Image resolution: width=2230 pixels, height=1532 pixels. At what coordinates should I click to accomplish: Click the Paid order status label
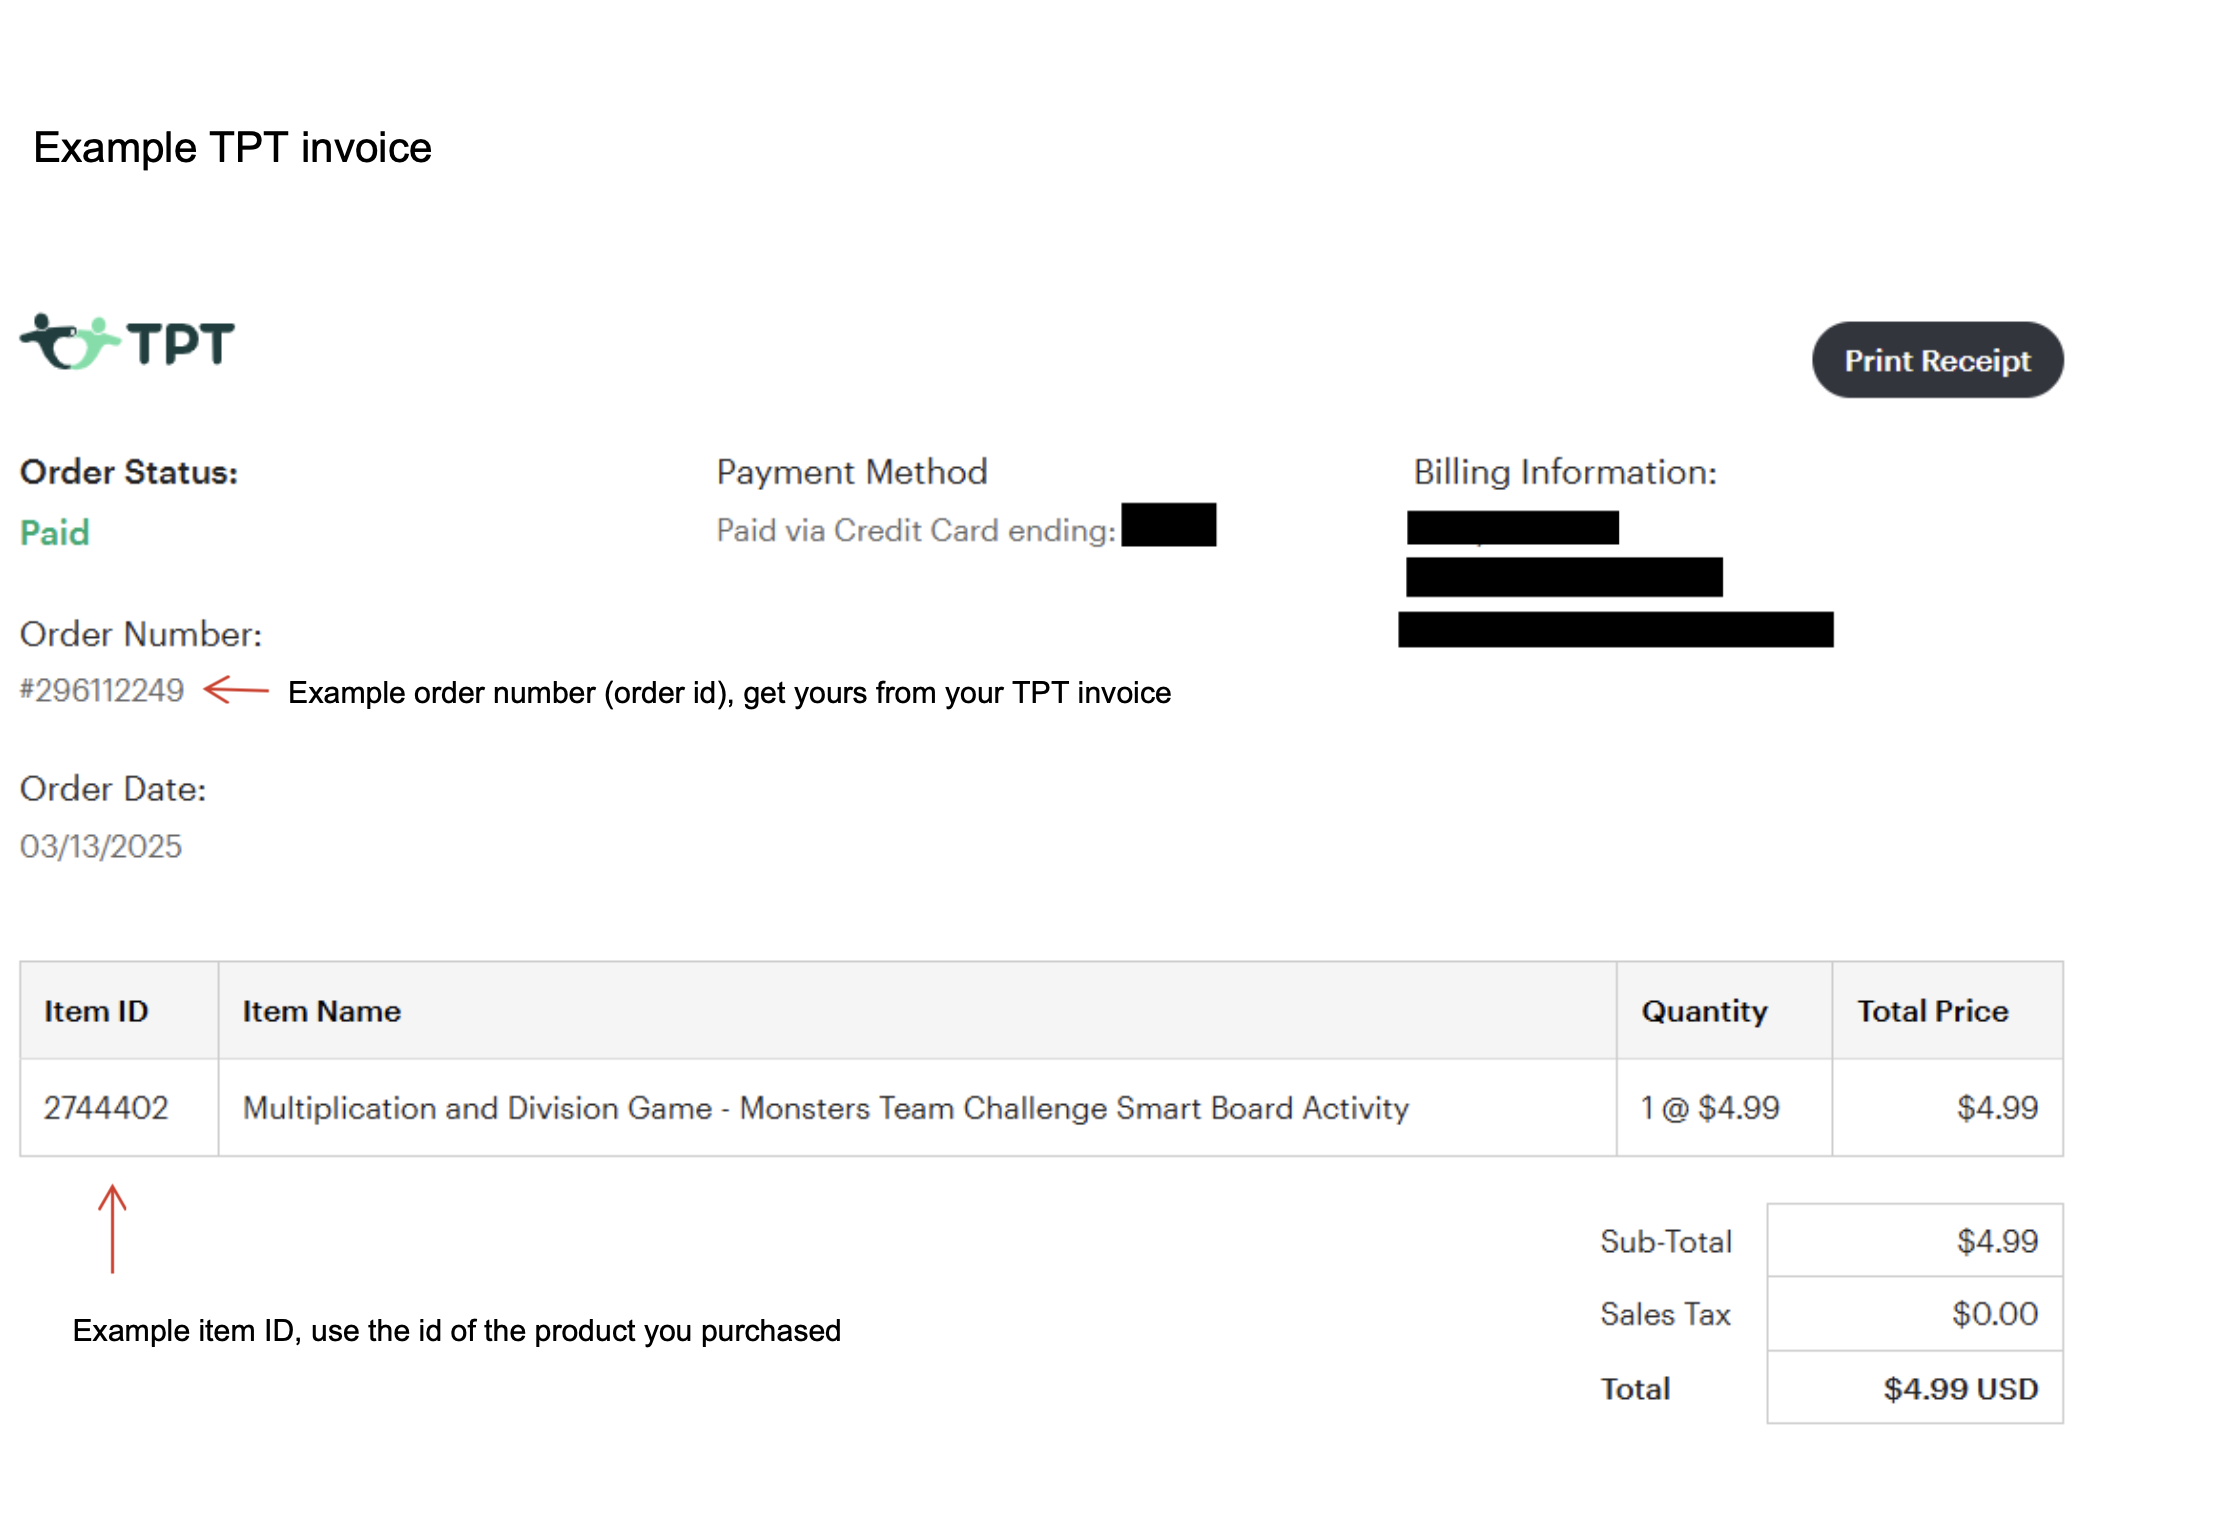(53, 532)
